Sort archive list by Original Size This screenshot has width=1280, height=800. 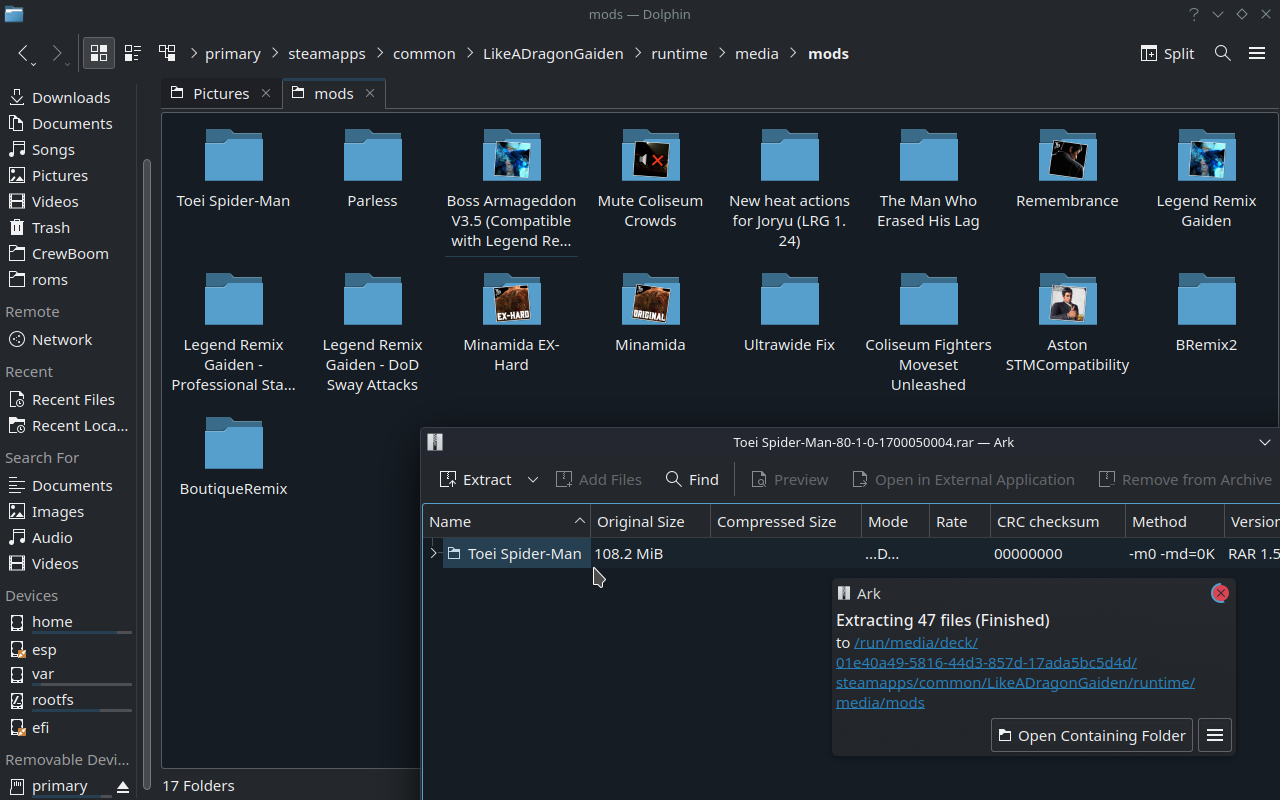(x=650, y=522)
